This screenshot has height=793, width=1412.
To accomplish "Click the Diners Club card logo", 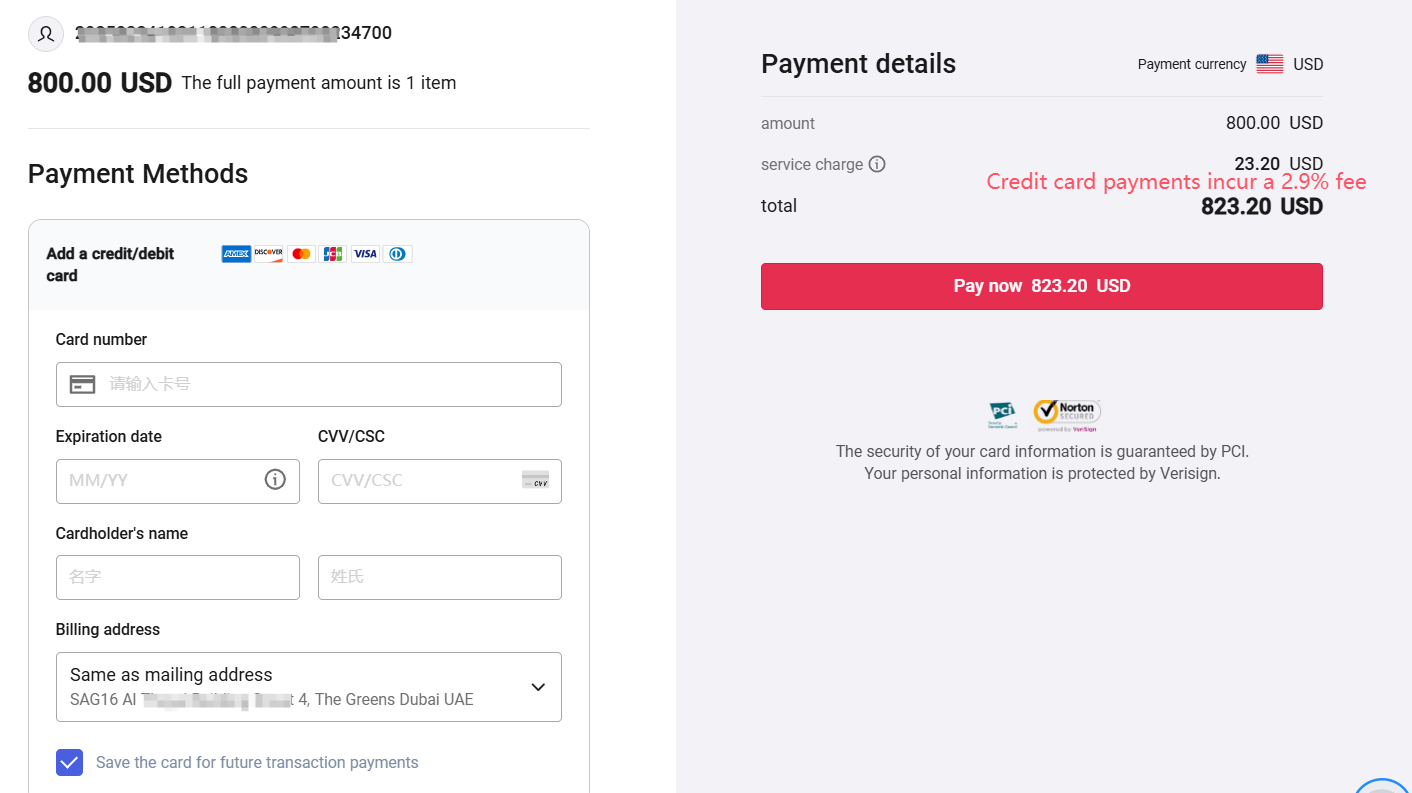I will pos(398,254).
